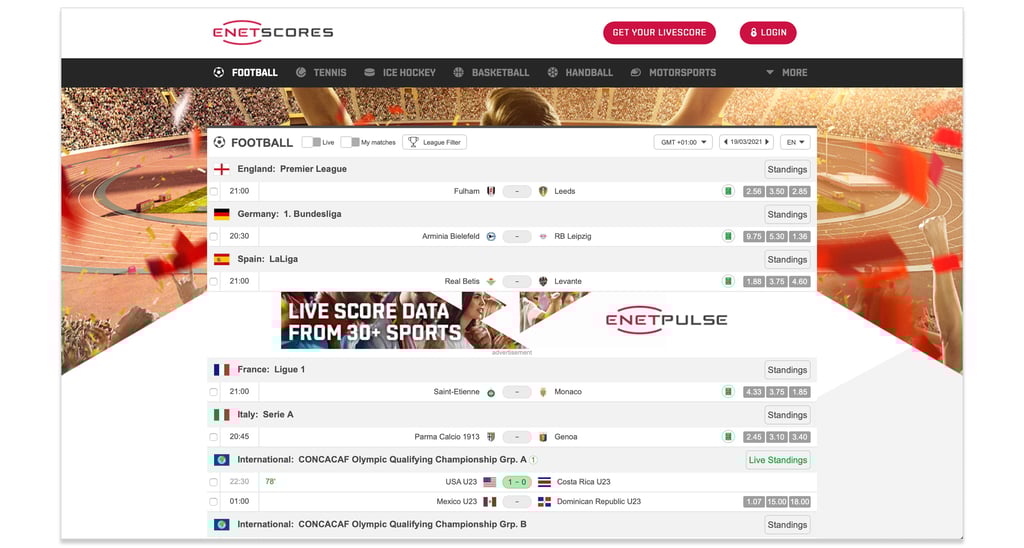Open LaLiga Standings
Image resolution: width=1024 pixels, height=548 pixels.
tap(787, 259)
